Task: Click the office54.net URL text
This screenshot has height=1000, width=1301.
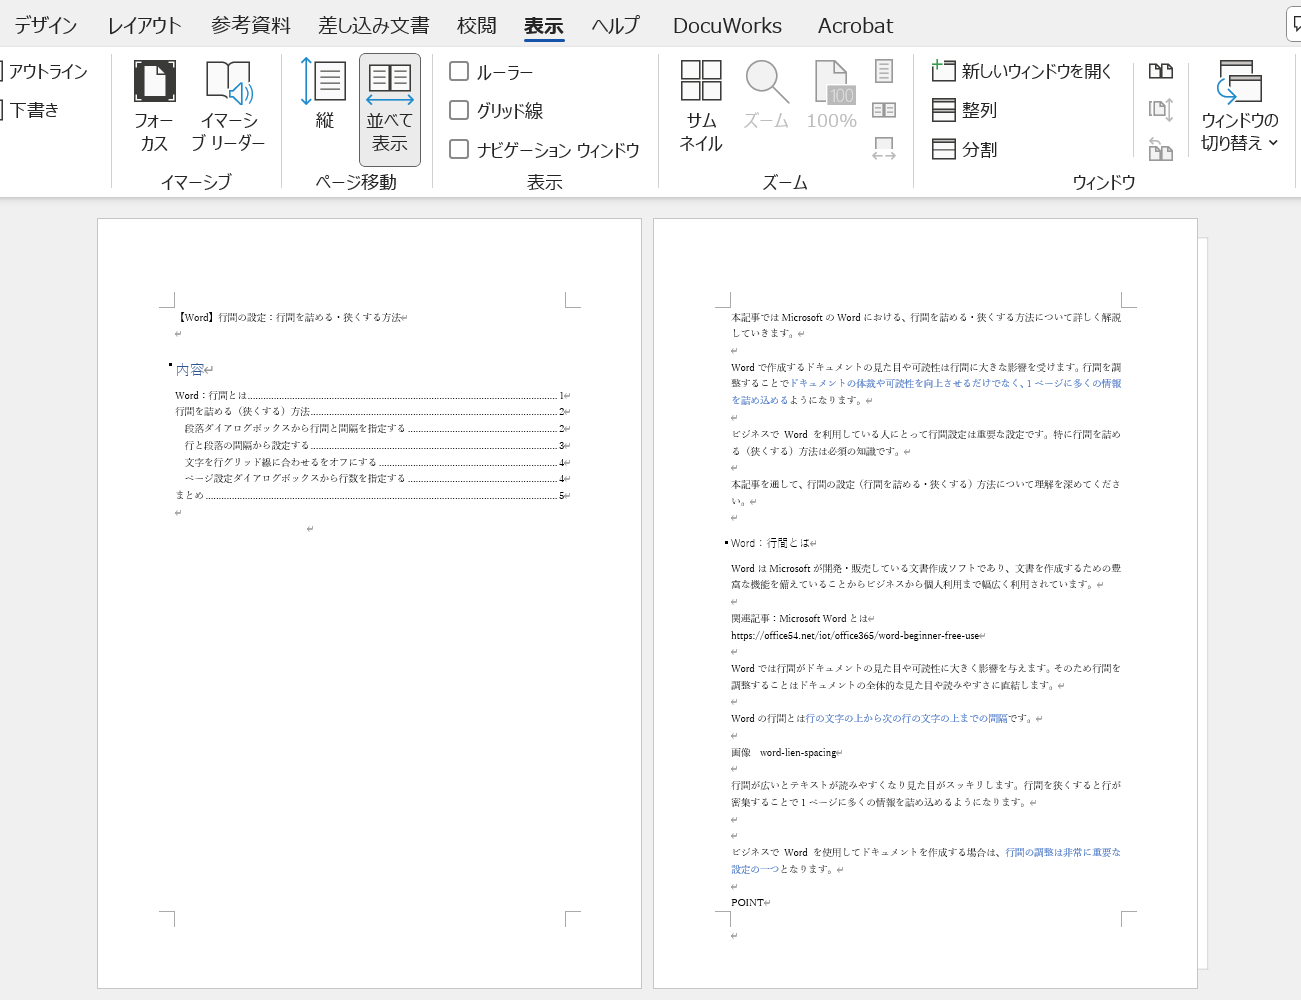Action: (x=855, y=635)
